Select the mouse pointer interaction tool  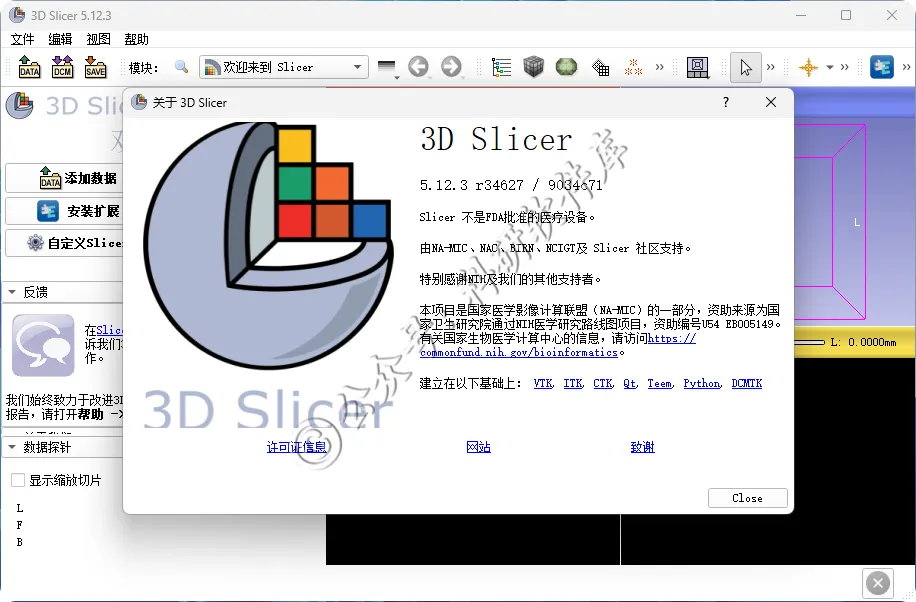click(746, 67)
